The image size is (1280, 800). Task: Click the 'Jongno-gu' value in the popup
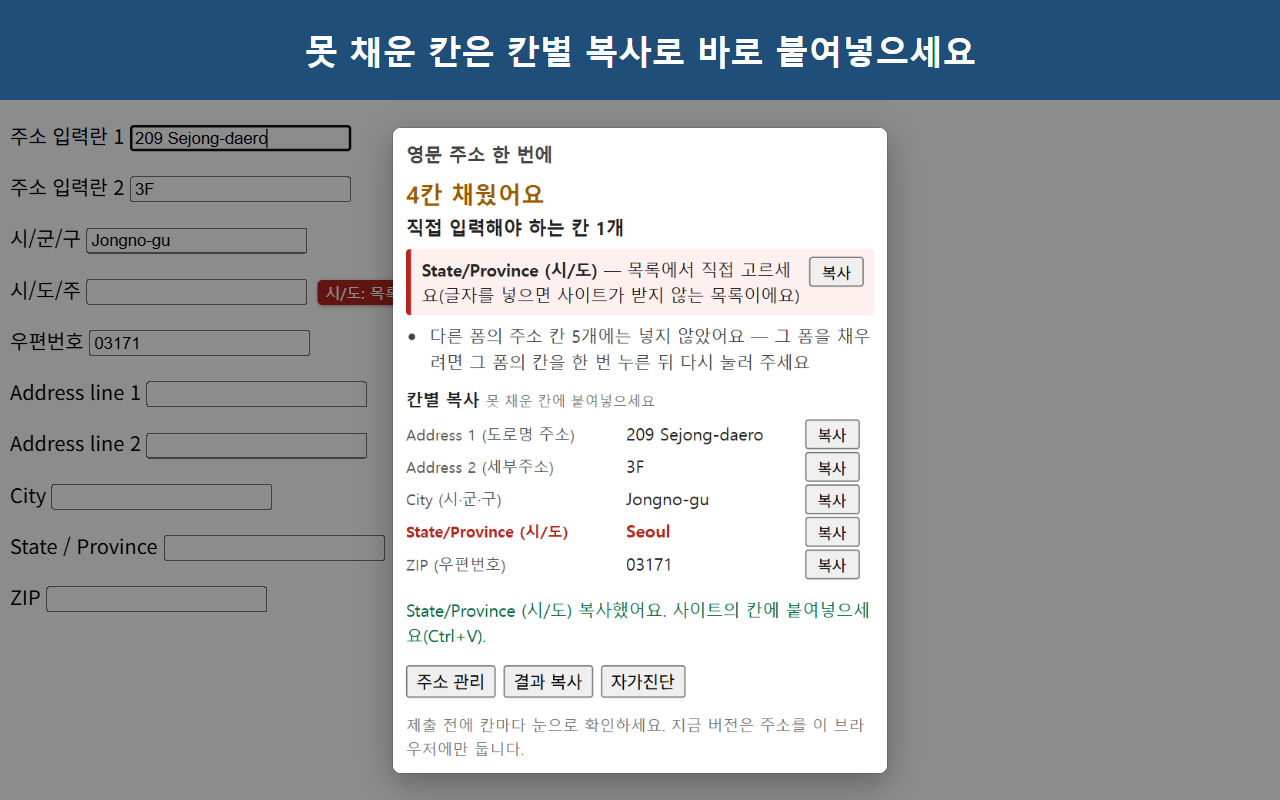(x=667, y=500)
